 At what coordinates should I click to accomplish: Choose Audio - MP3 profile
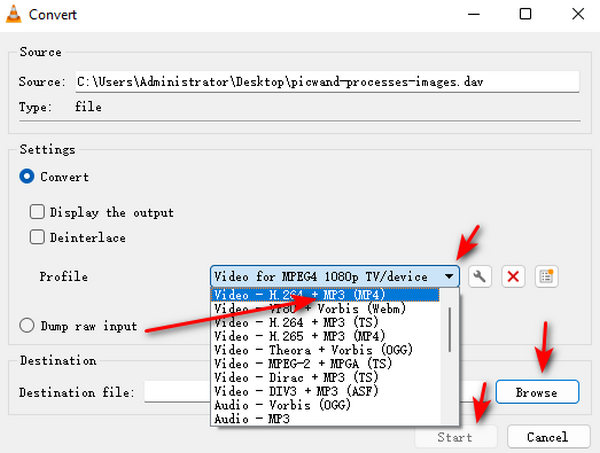325,419
